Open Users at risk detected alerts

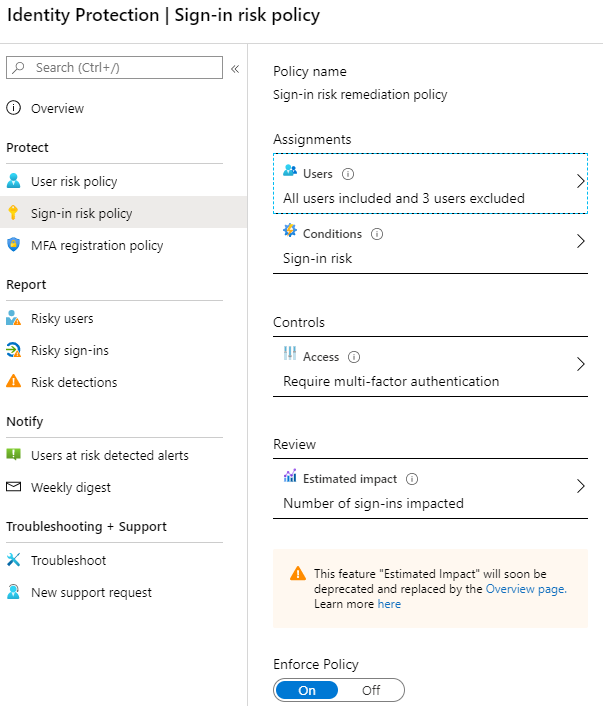(x=123, y=455)
